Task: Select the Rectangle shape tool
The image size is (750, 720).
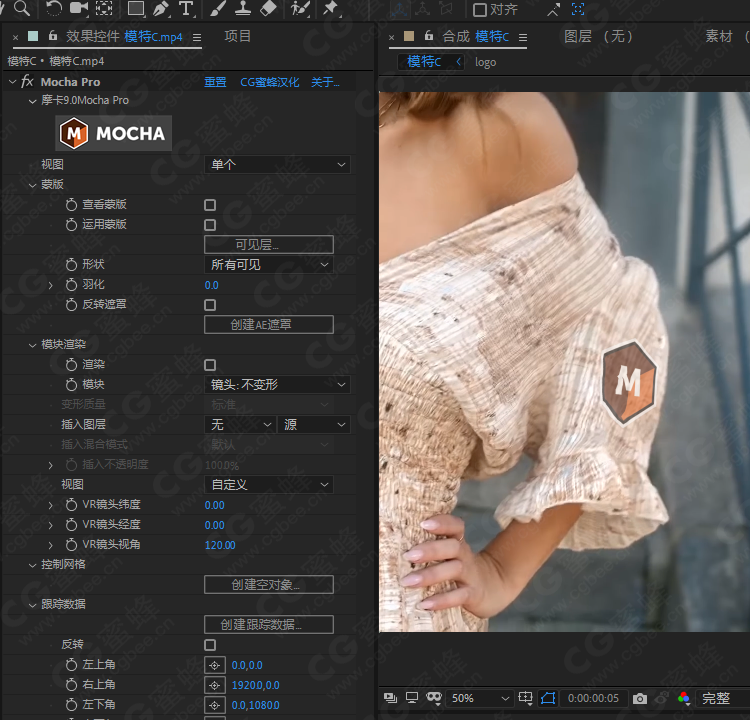Action: 136,8
